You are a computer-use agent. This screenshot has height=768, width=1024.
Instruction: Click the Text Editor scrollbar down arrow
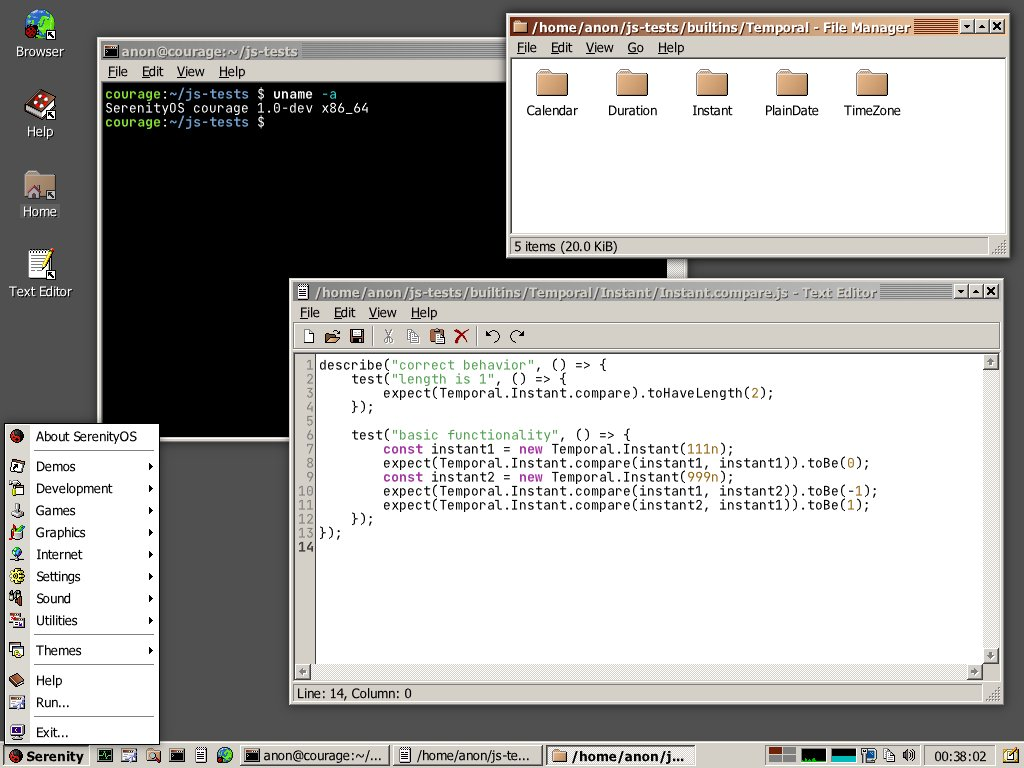(x=991, y=654)
